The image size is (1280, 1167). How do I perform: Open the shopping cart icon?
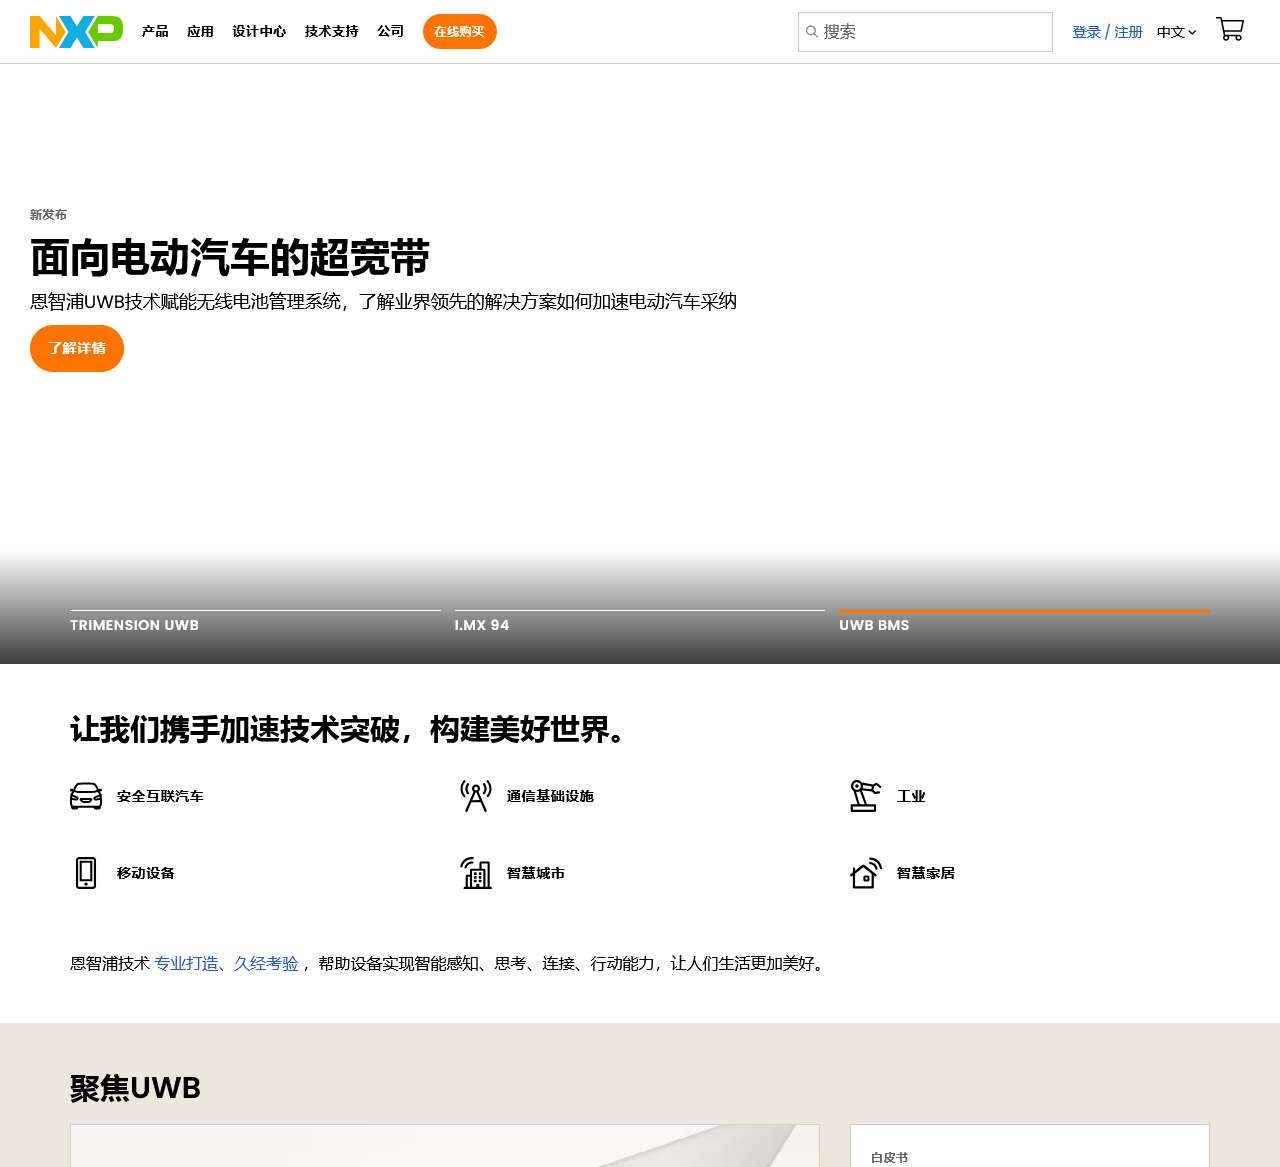1230,29
